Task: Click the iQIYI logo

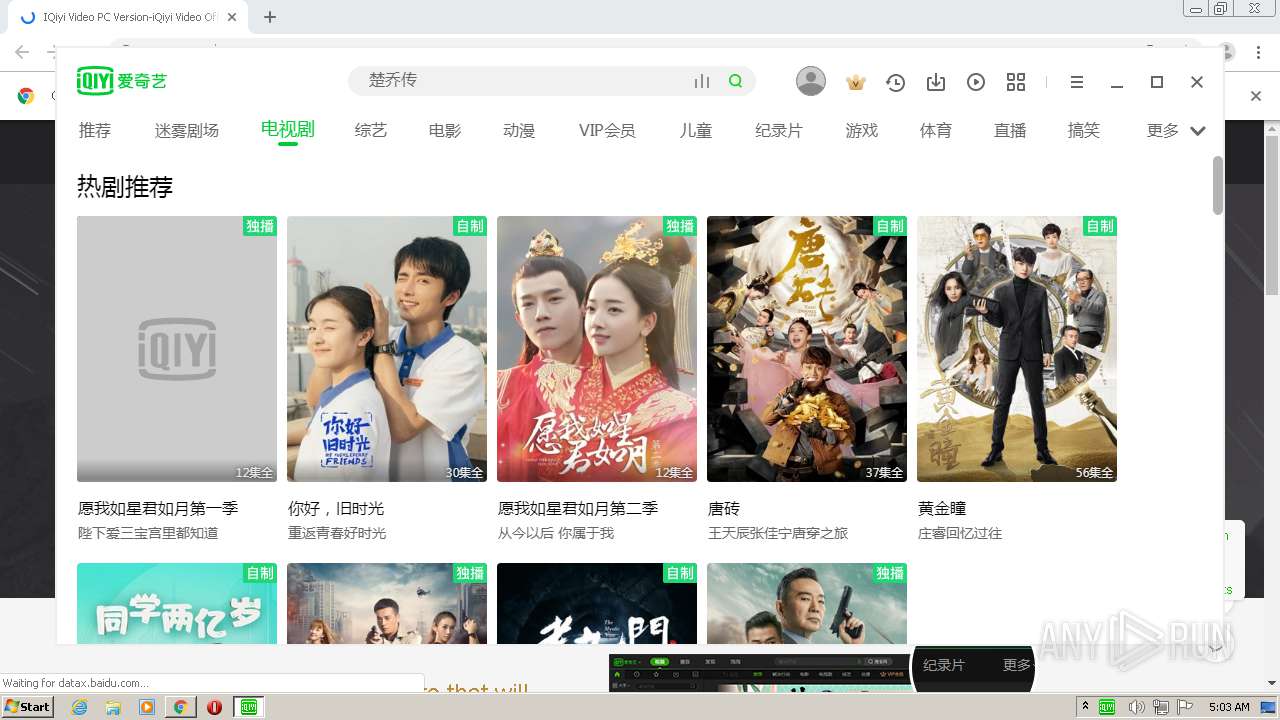Action: (x=121, y=82)
